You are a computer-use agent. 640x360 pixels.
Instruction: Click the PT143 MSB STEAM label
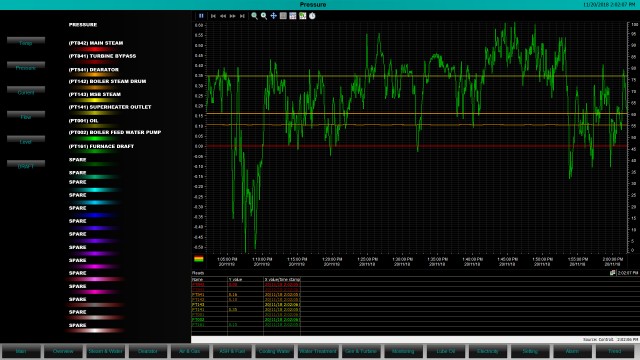point(95,94)
